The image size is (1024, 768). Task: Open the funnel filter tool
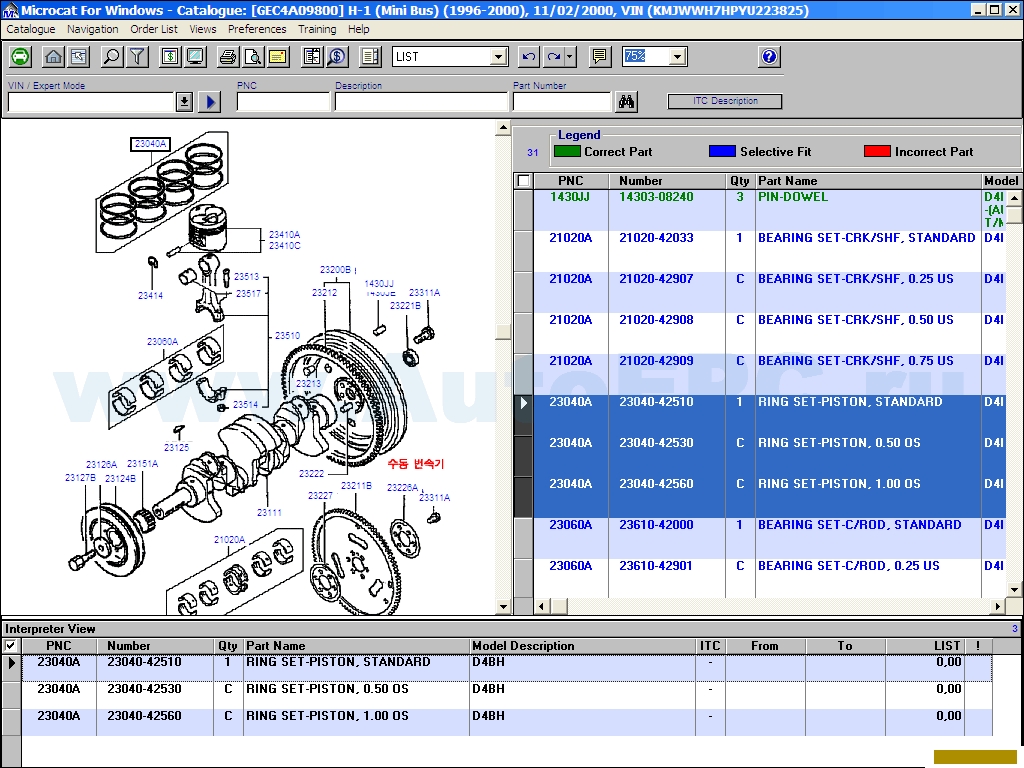(137, 57)
